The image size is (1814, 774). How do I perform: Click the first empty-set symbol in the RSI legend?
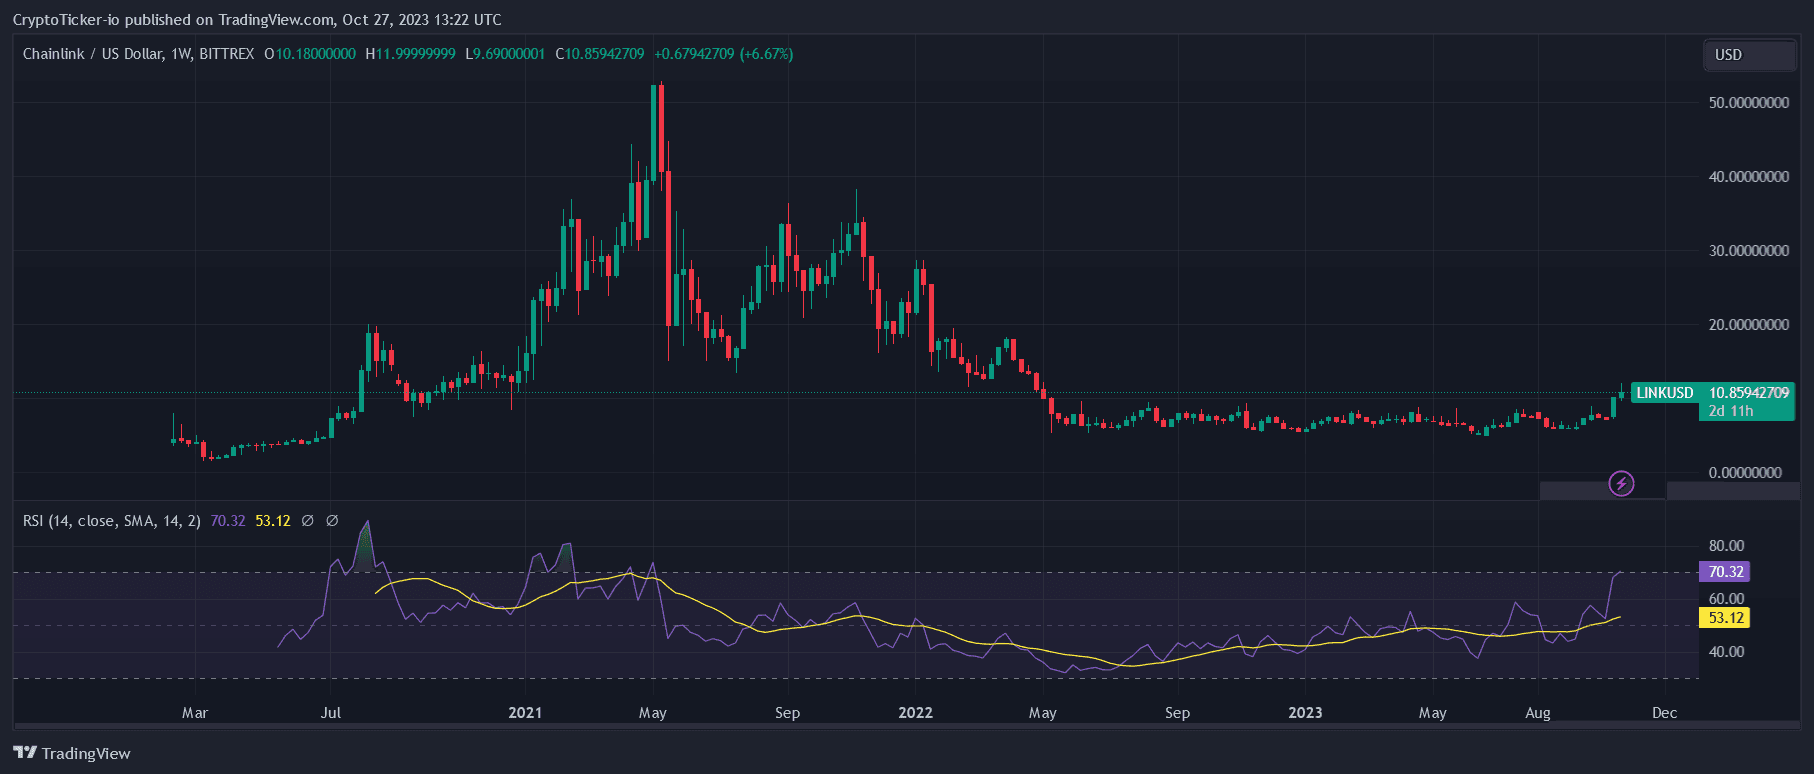click(x=308, y=521)
